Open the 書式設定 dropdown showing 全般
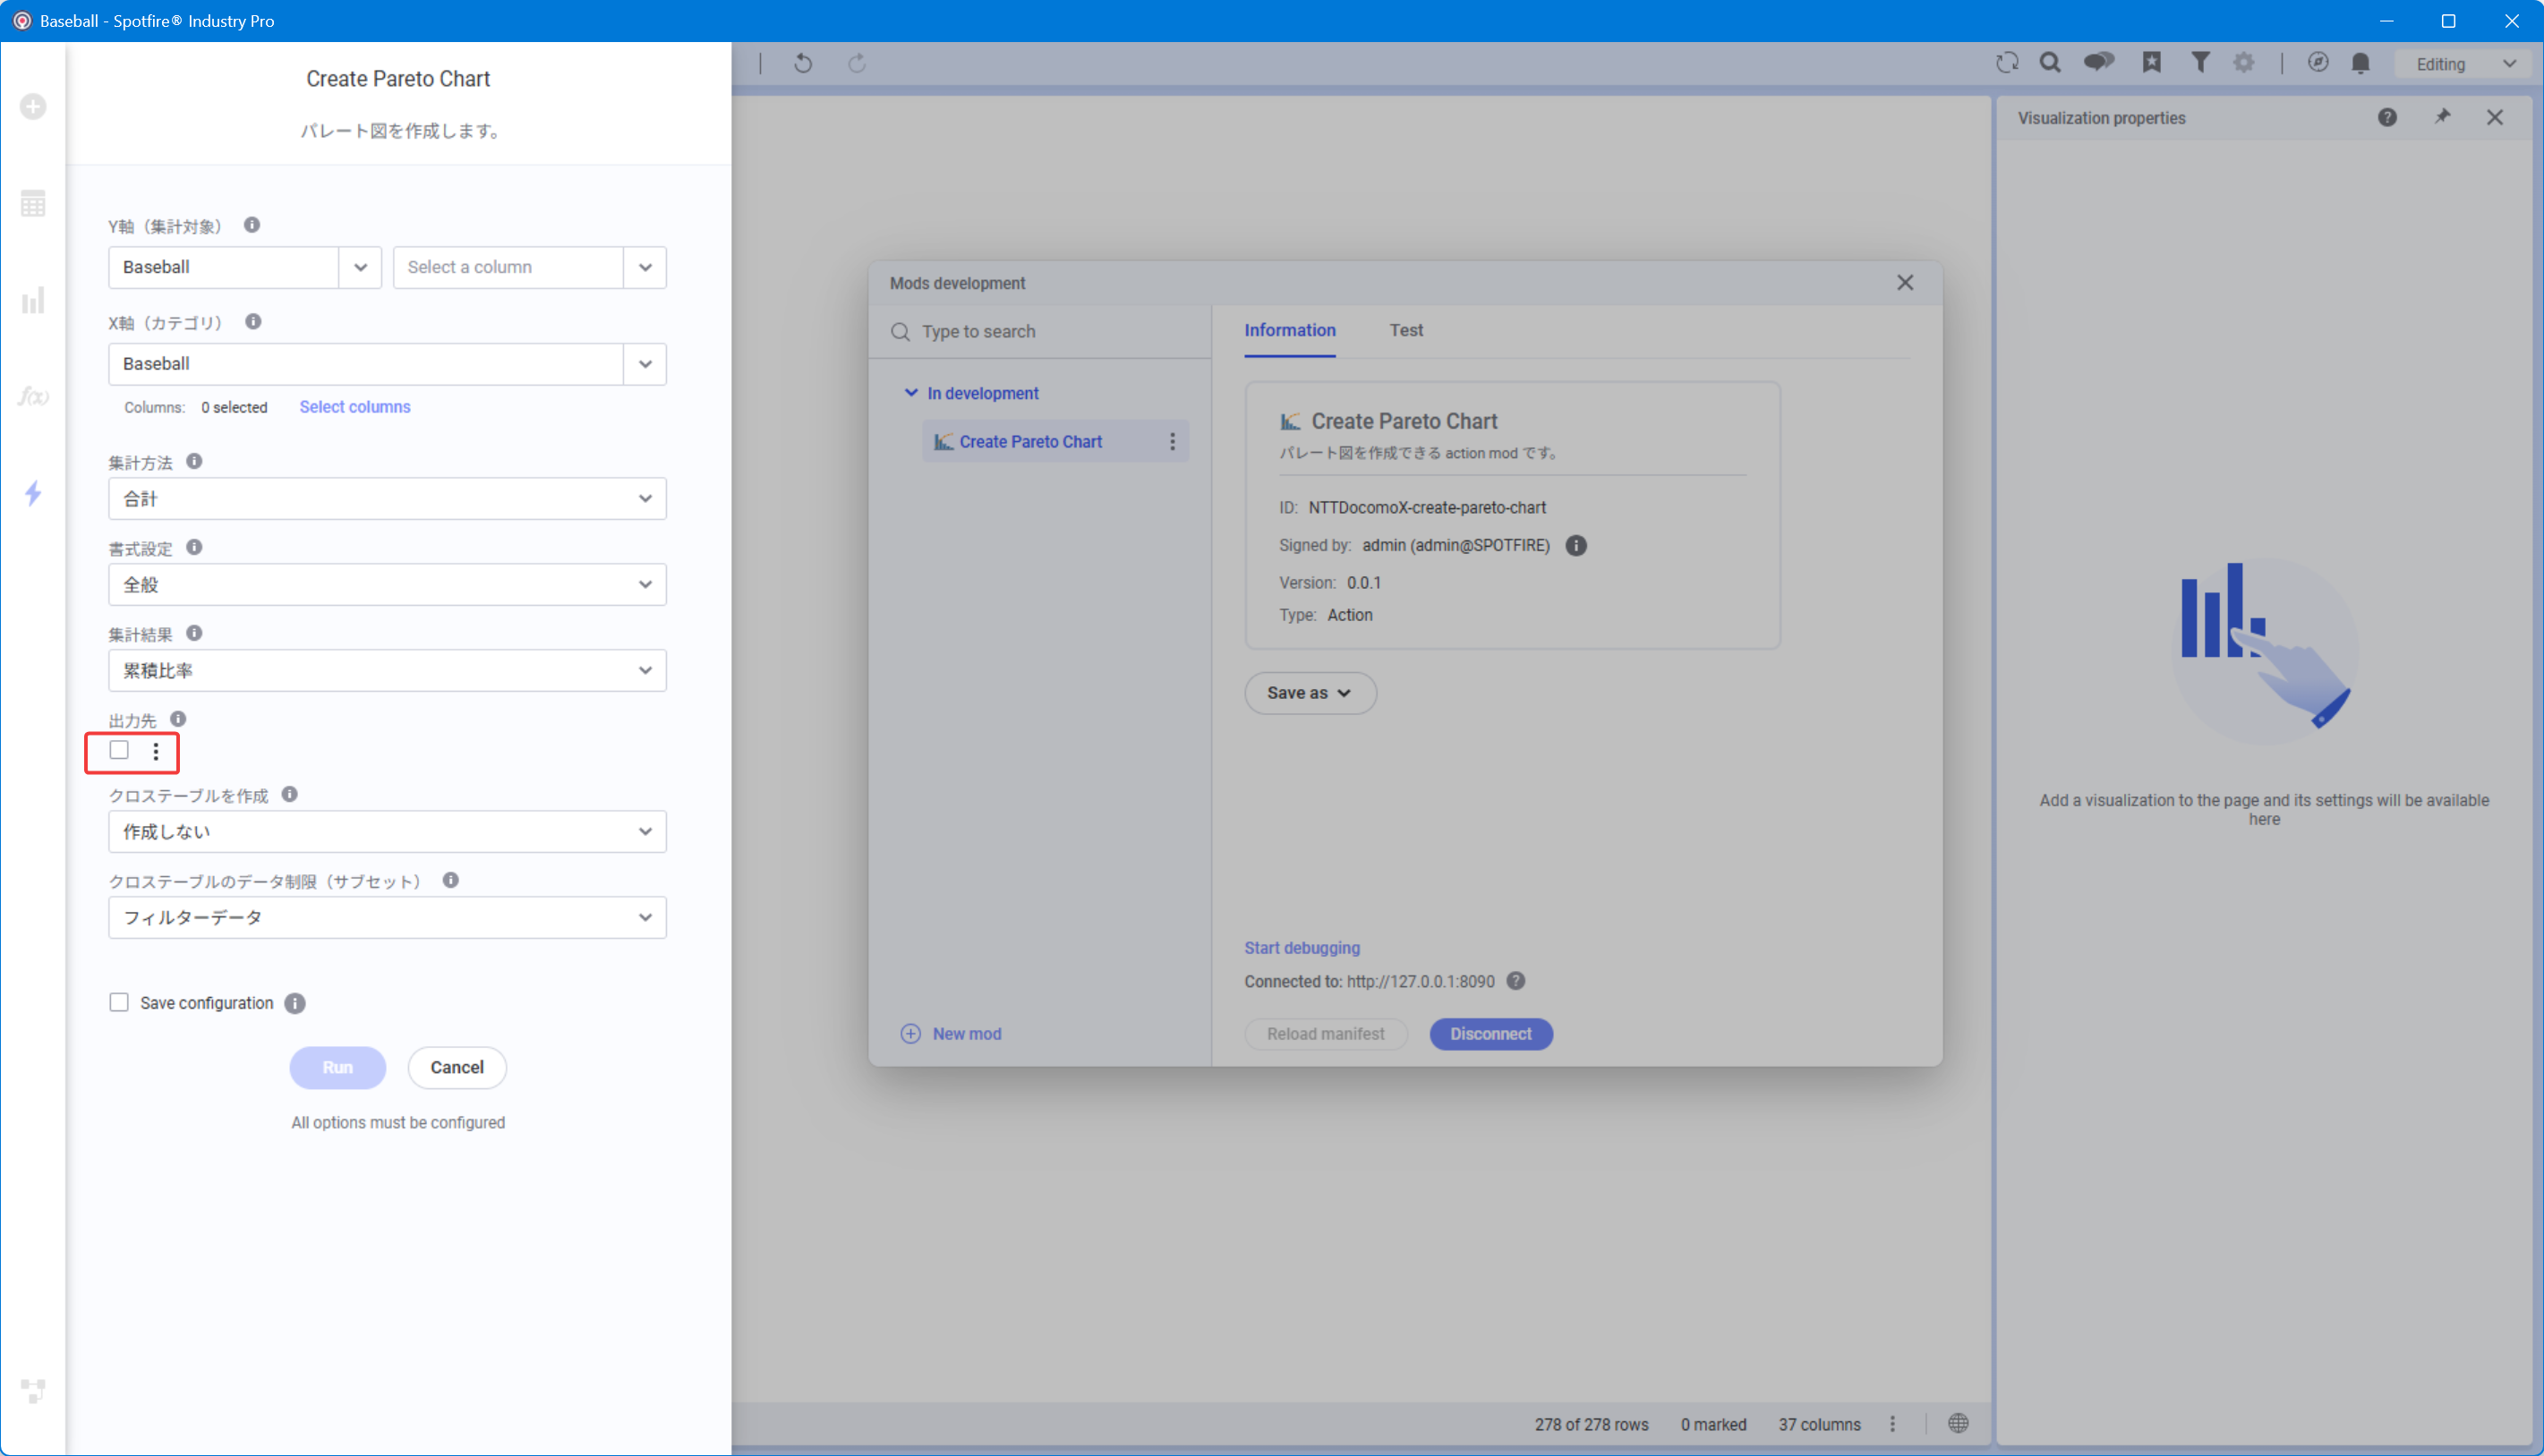The width and height of the screenshot is (2544, 1456). [387, 585]
